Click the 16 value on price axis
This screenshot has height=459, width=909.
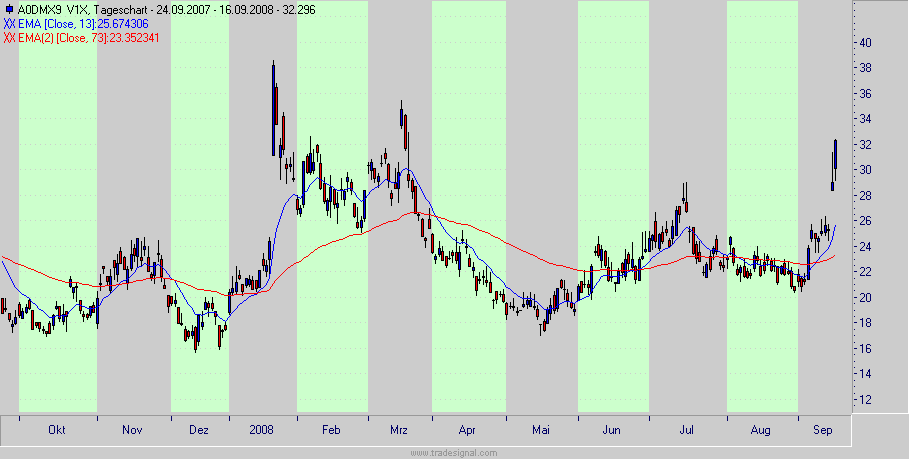click(865, 349)
